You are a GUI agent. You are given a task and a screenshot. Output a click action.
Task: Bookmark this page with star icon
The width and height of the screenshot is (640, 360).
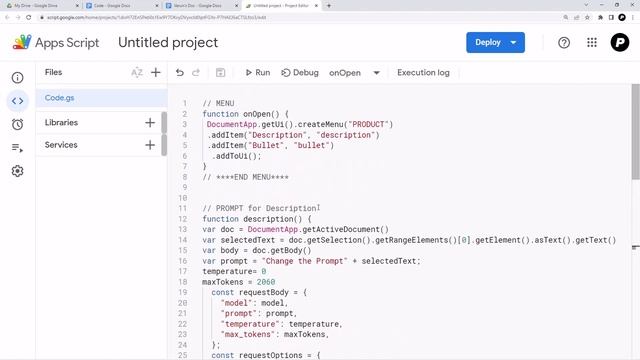[587, 18]
